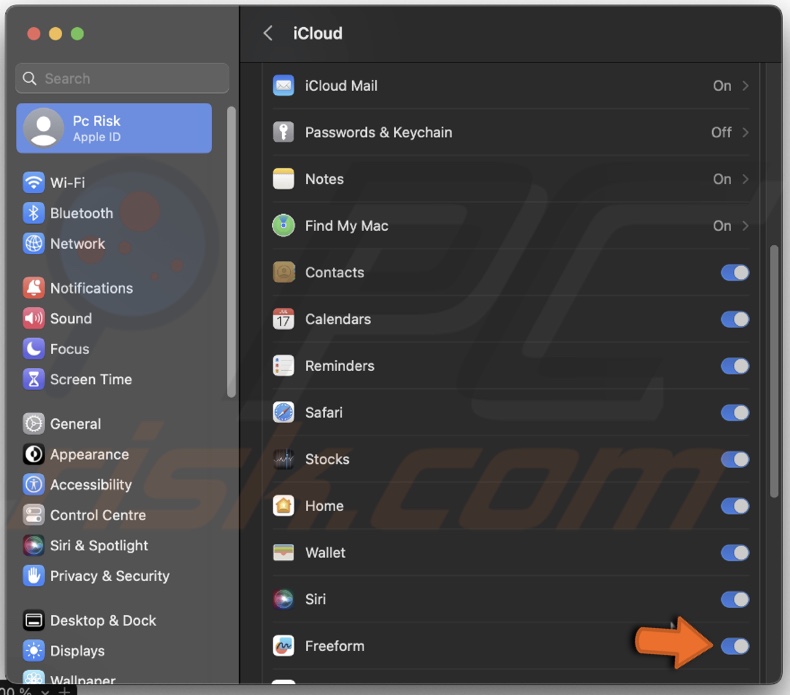Image resolution: width=790 pixels, height=695 pixels.
Task: Click the Notifications bell icon
Action: click(x=34, y=288)
